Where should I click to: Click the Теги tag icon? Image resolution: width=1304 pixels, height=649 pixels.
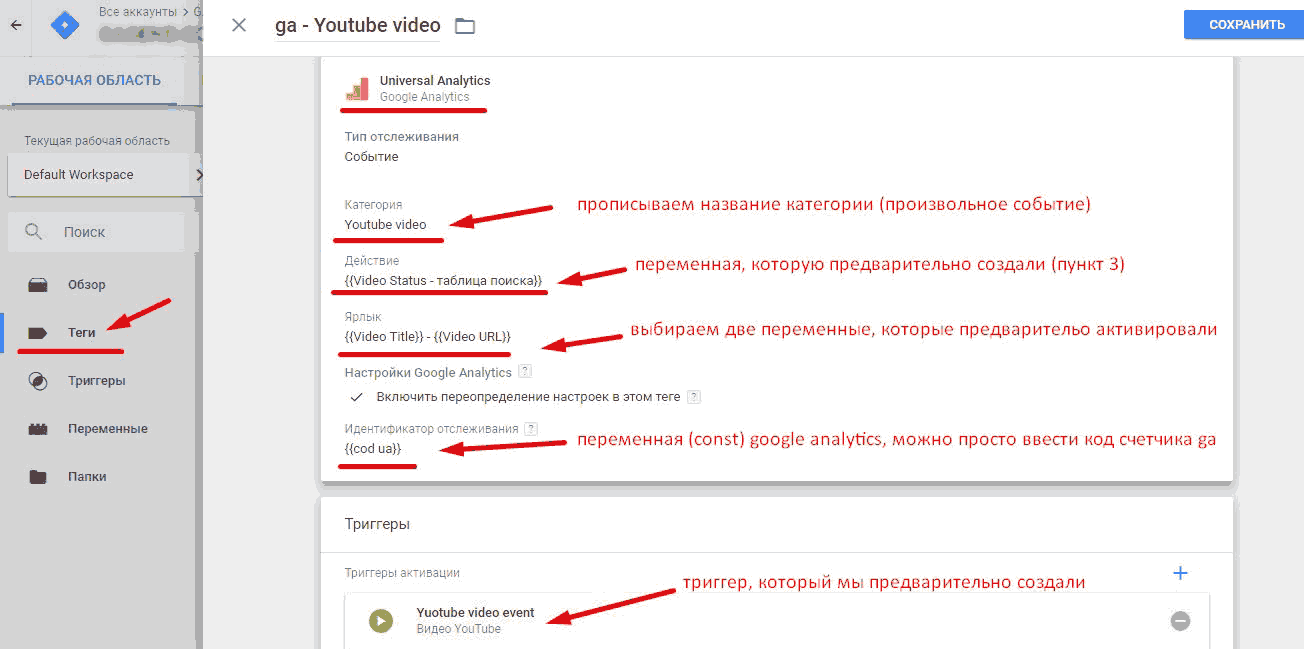click(38, 333)
